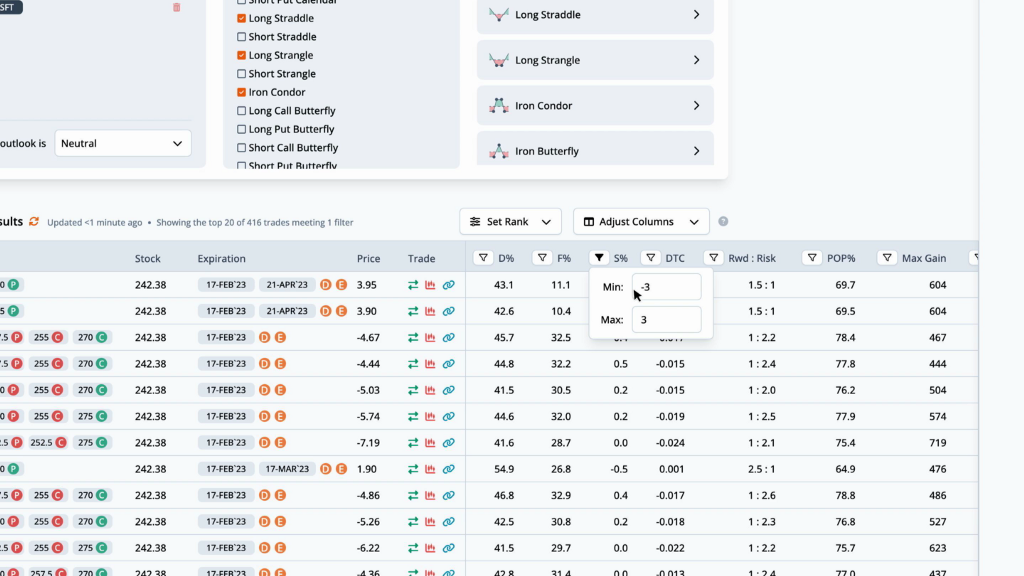Uncheck the Long Straddle checkbox
Image resolution: width=1024 pixels, height=576 pixels.
point(242,18)
